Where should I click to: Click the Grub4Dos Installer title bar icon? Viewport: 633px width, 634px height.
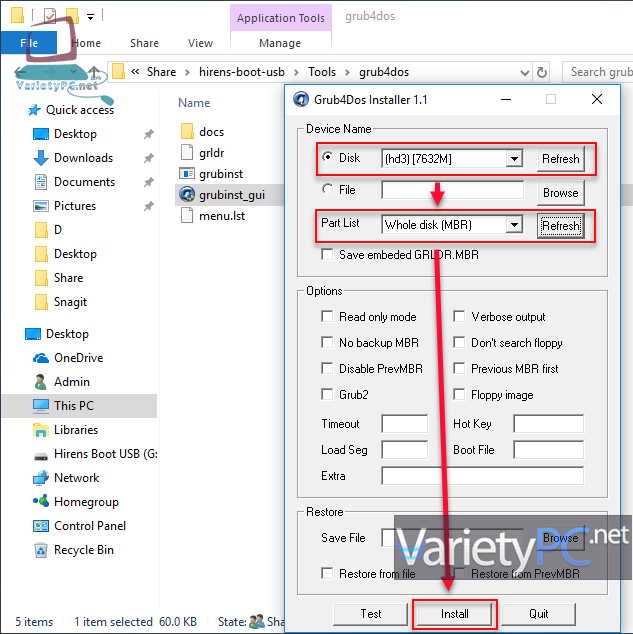point(301,99)
